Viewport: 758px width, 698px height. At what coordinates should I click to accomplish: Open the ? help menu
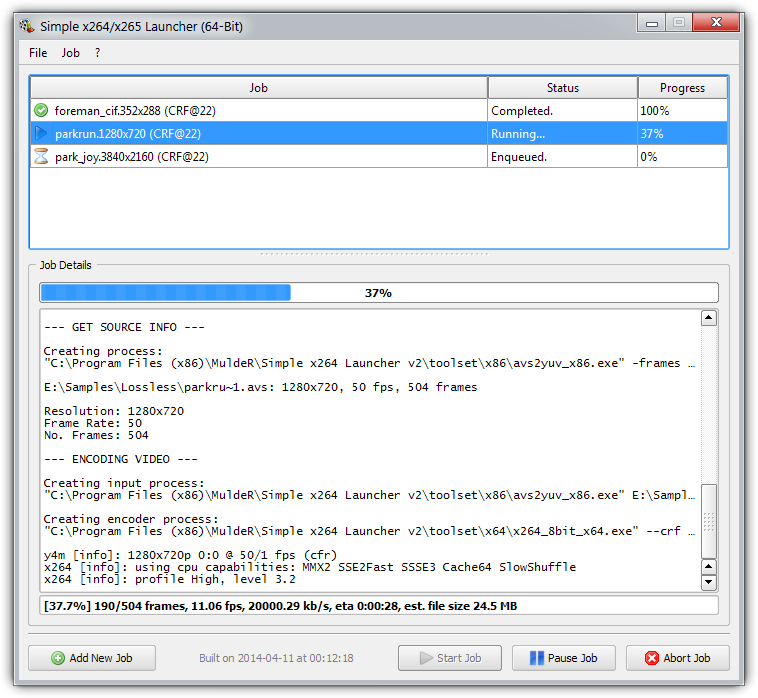point(98,53)
